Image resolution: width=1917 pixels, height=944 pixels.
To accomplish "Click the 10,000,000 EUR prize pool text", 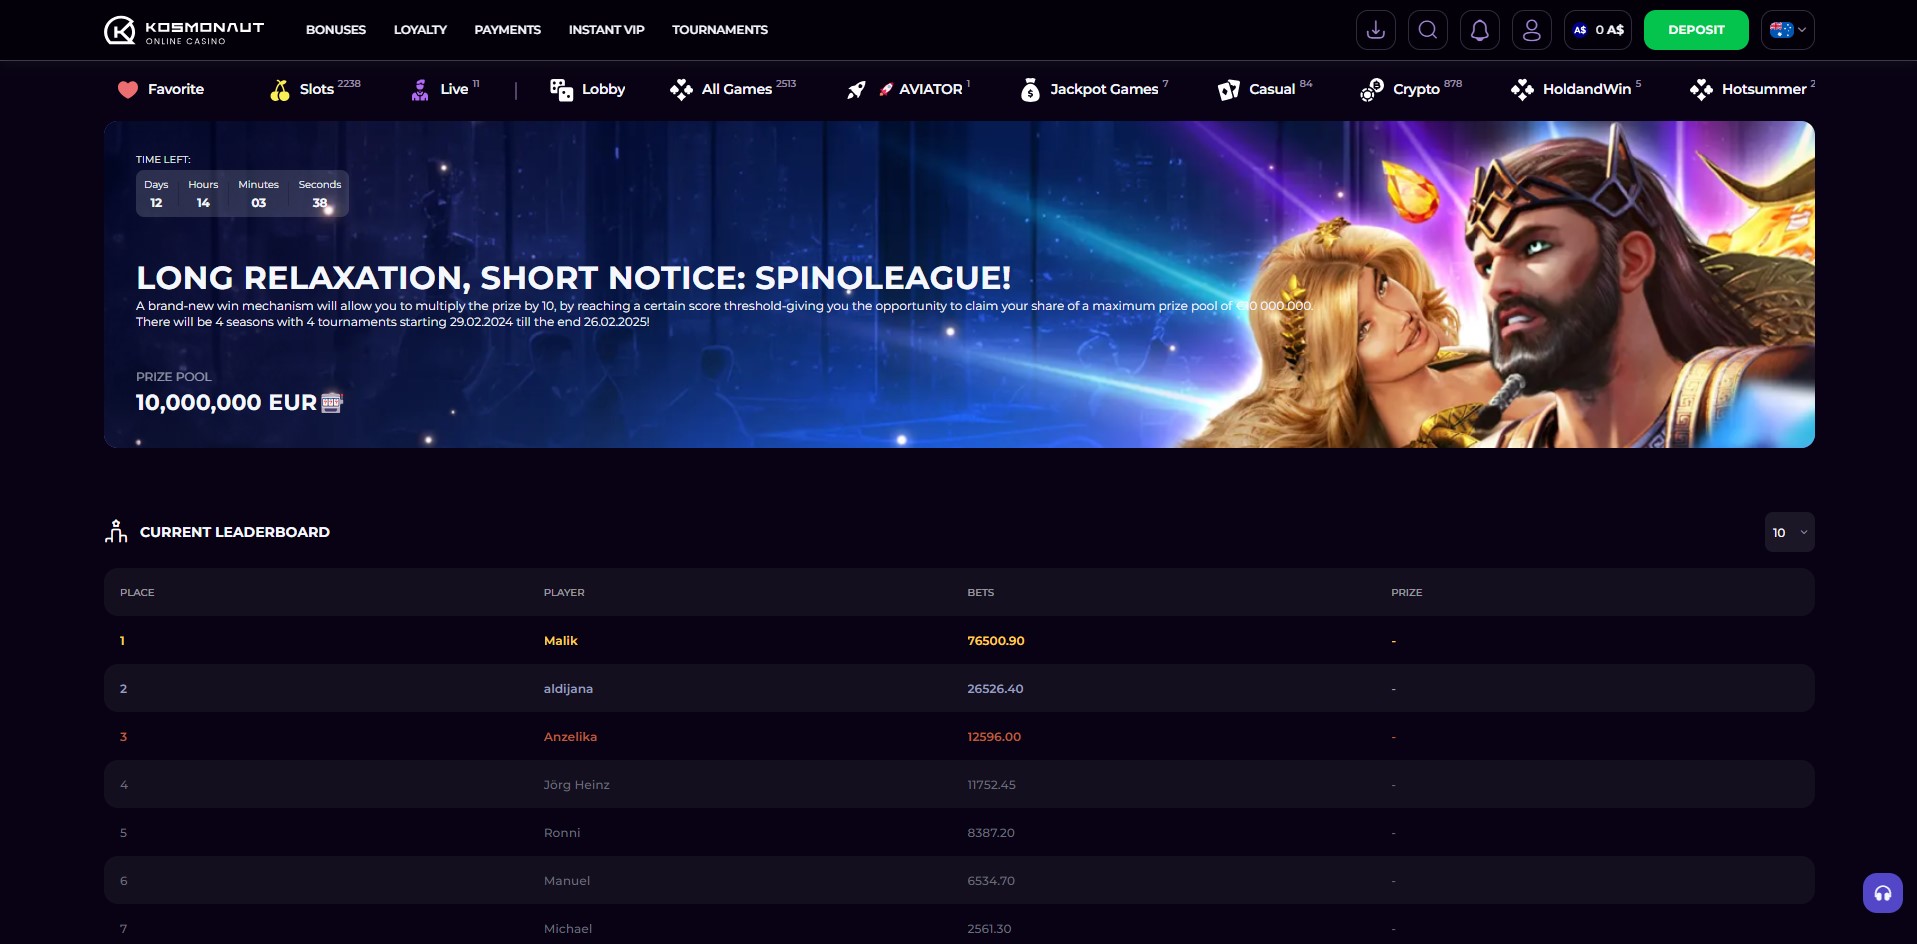I will [226, 402].
